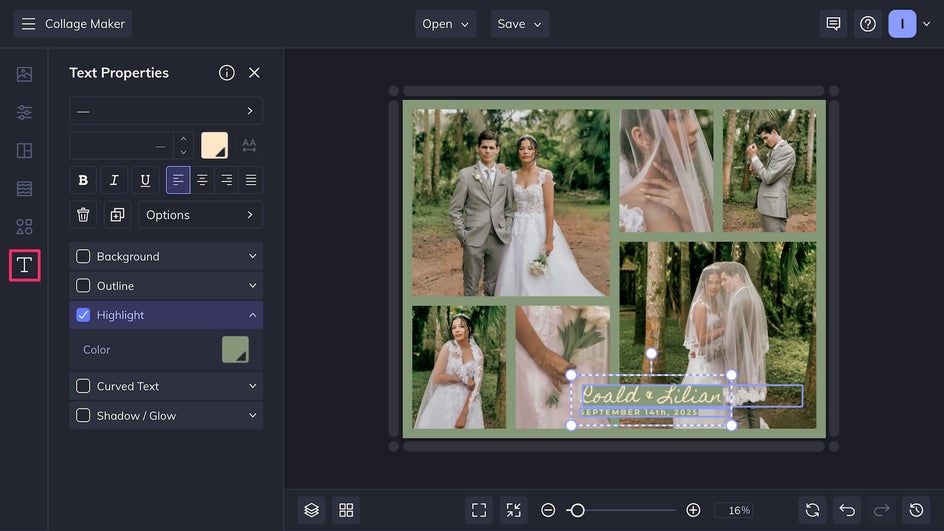
Task: Redo the last action
Action: pos(881,511)
